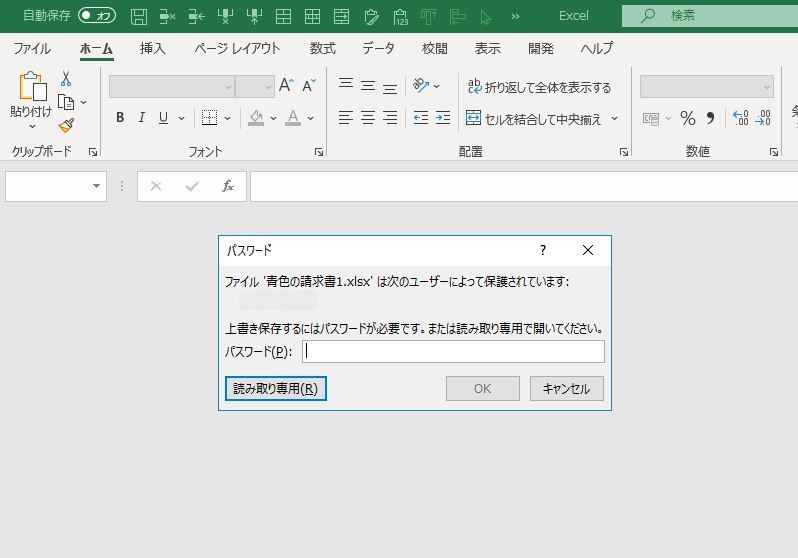Click the Bottom Align icon

[x=390, y=88]
